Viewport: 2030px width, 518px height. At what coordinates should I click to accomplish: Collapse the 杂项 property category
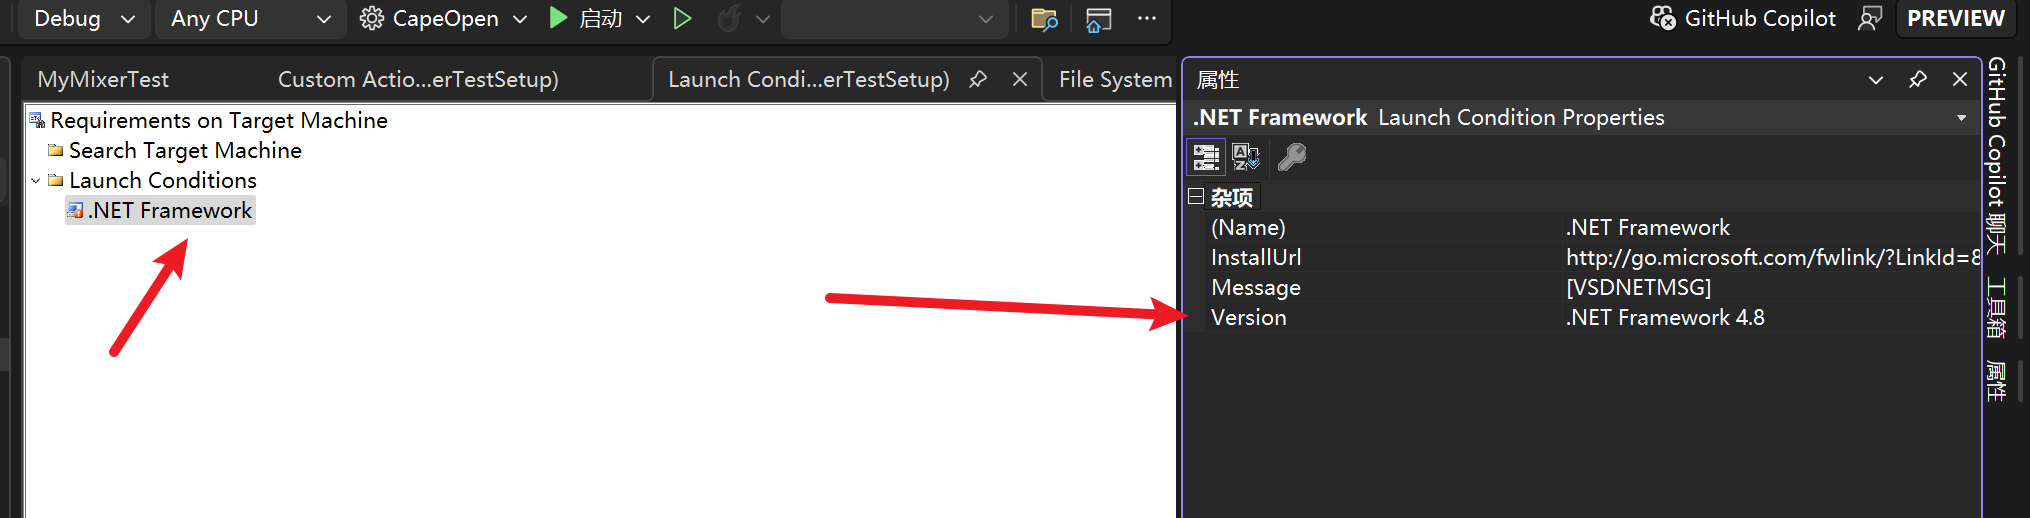coord(1195,196)
